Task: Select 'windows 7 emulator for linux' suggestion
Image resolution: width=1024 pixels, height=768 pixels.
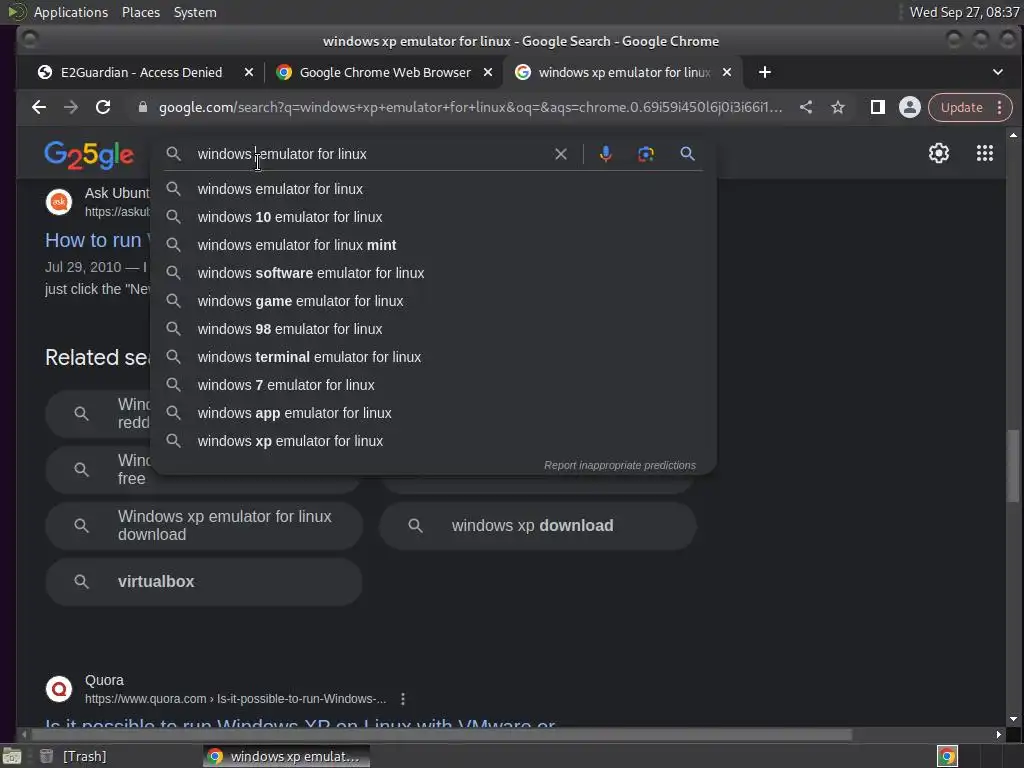Action: click(x=434, y=385)
